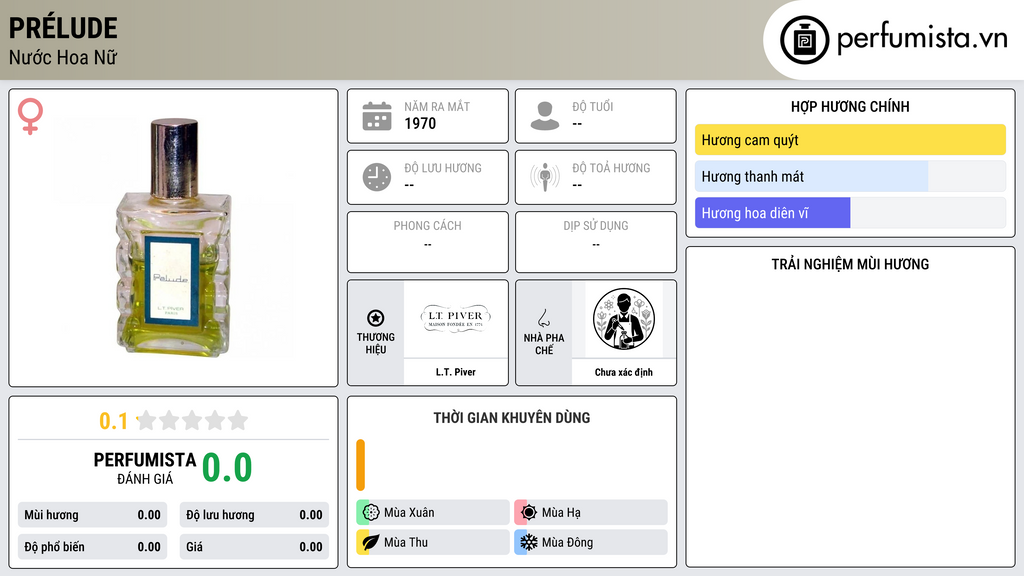The width and height of the screenshot is (1024, 576).
Task: Click the Trải nghiệm mùi hương heading
Action: tap(850, 264)
